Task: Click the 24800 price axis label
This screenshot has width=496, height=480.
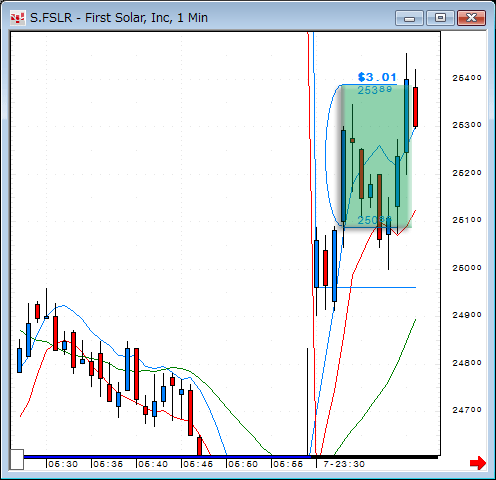Action: point(467,363)
